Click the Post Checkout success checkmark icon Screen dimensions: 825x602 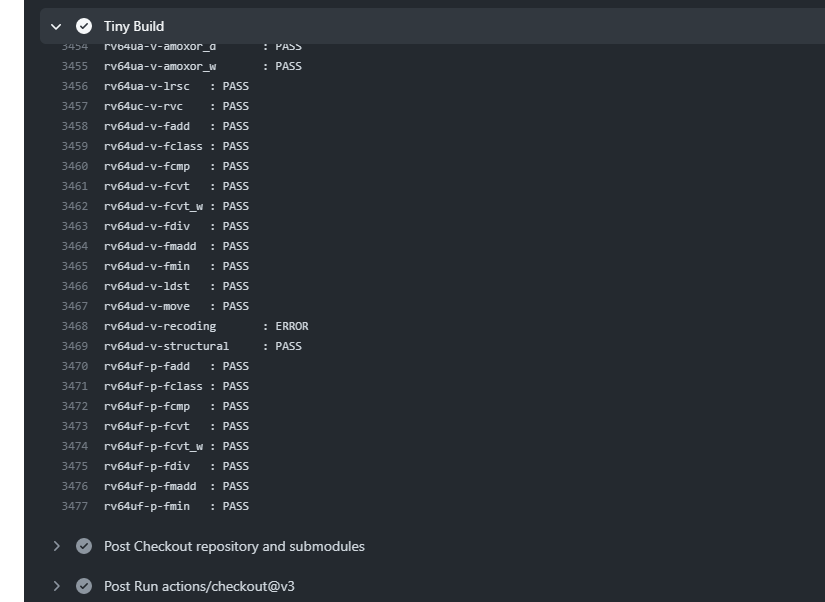click(84, 546)
